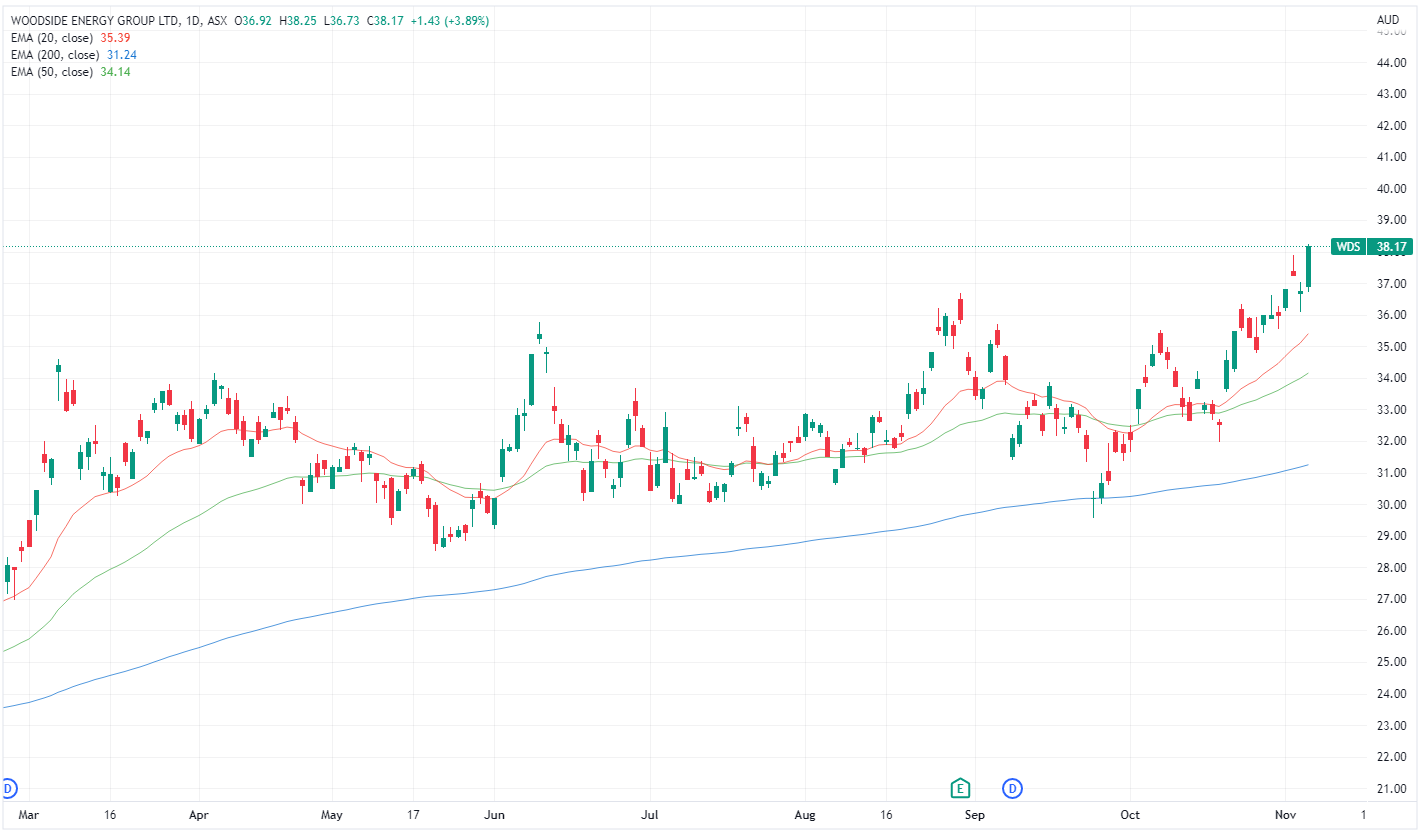Click the 42.00 price axis label
This screenshot has width=1421, height=833.
click(x=1392, y=126)
